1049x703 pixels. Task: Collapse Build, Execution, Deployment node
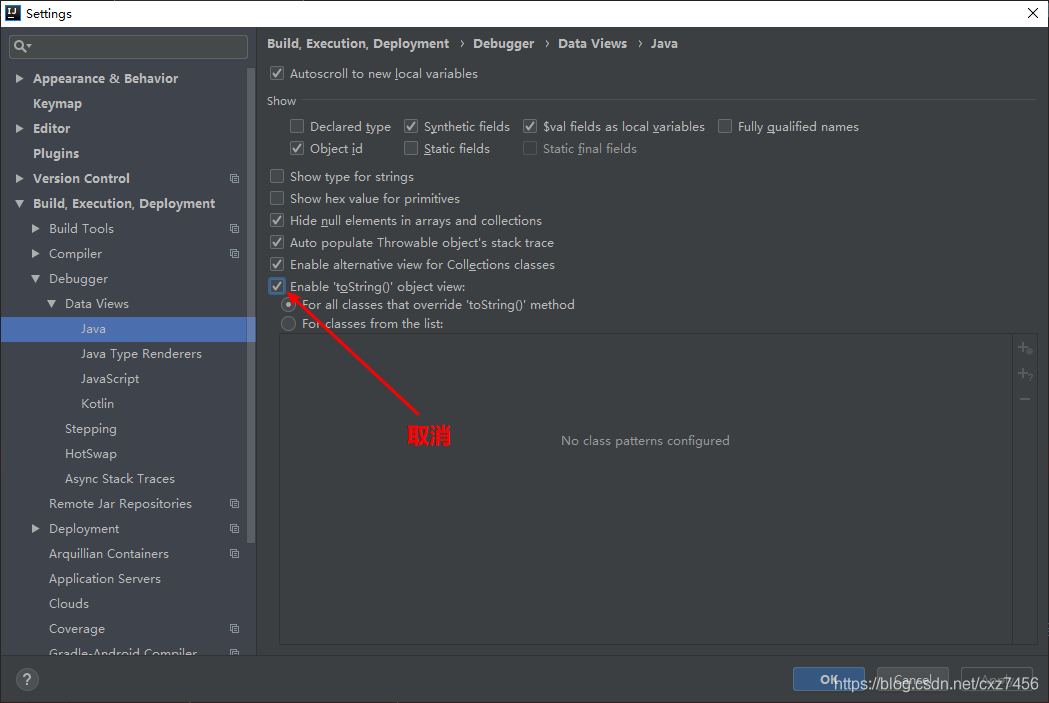[x=19, y=203]
